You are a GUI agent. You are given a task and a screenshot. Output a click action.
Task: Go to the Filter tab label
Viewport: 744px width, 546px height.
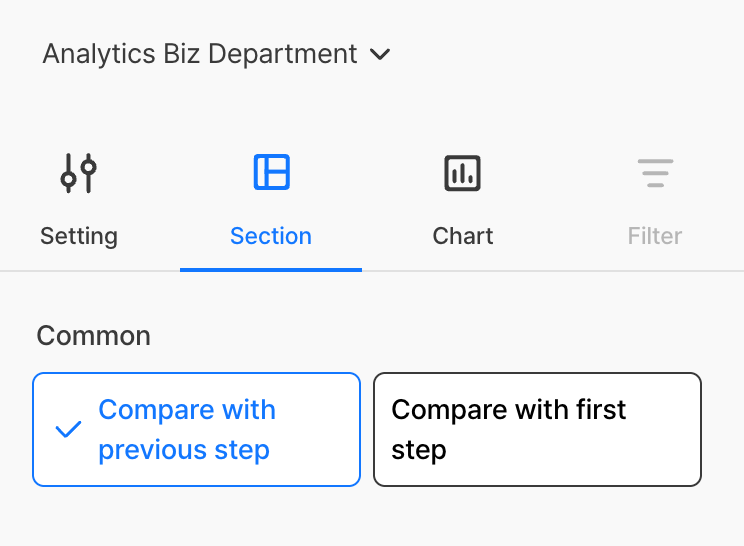tap(655, 236)
